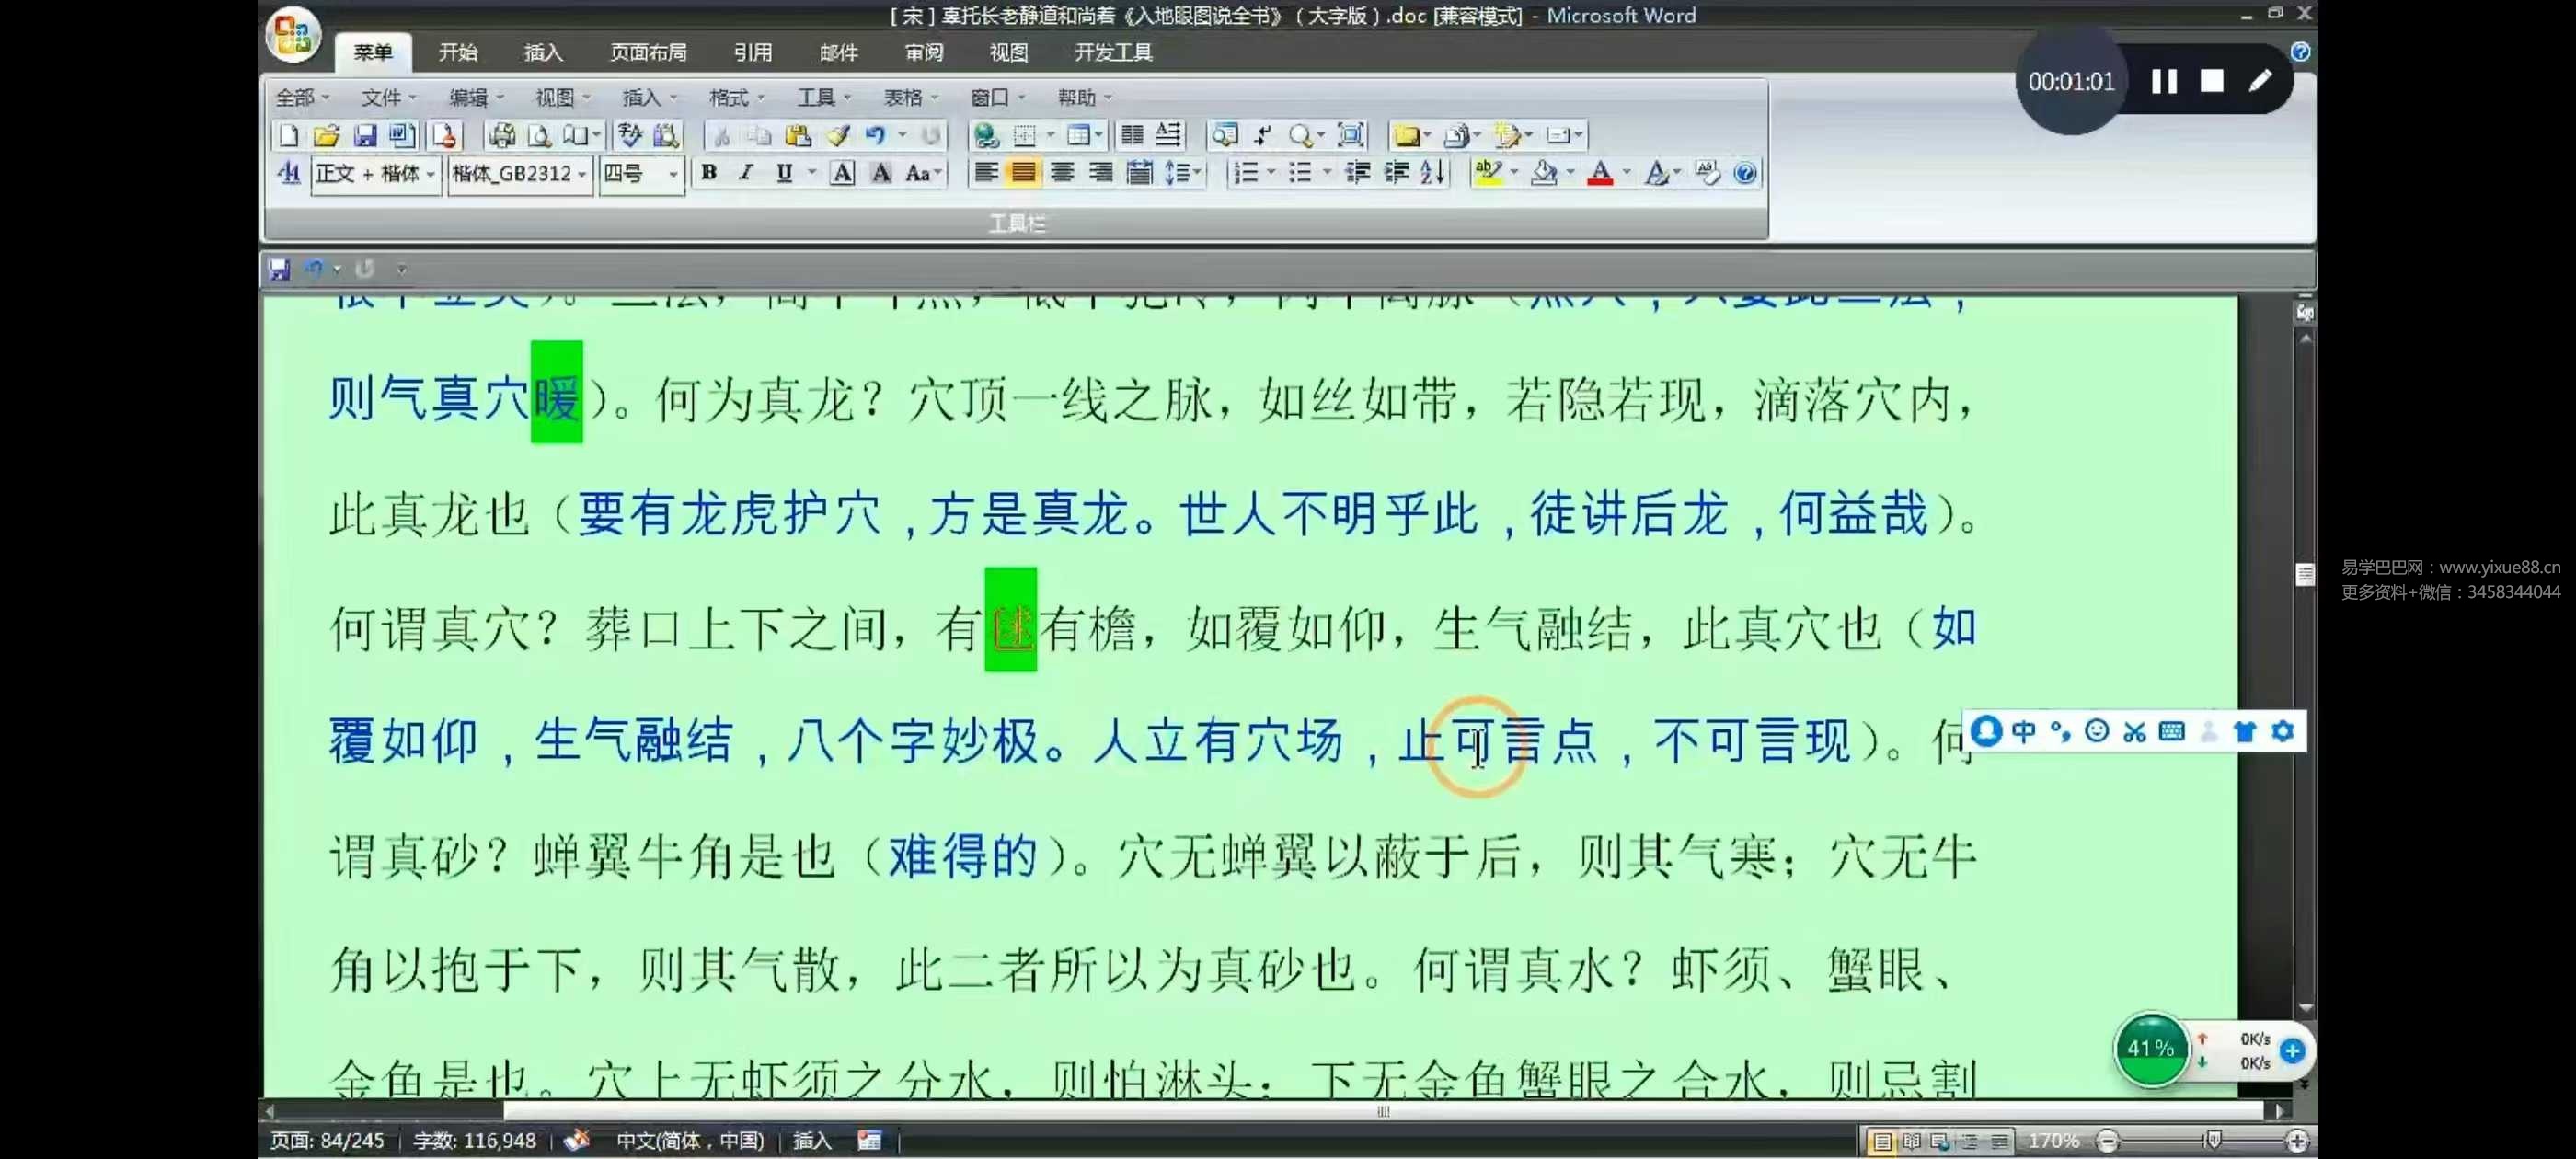Click the numbered list icon
Viewport: 2576px width, 1159px height.
[x=1246, y=173]
